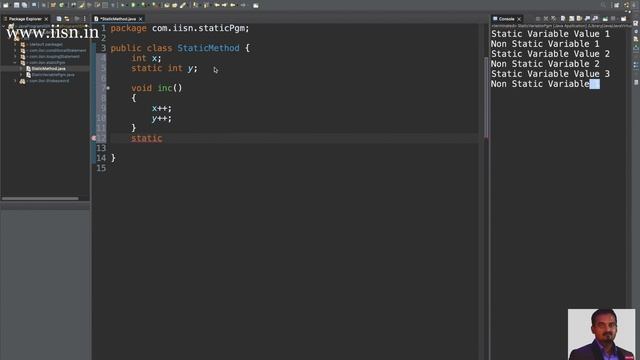Click the Open Perspective icon
This screenshot has width=640, height=360.
[616, 5]
